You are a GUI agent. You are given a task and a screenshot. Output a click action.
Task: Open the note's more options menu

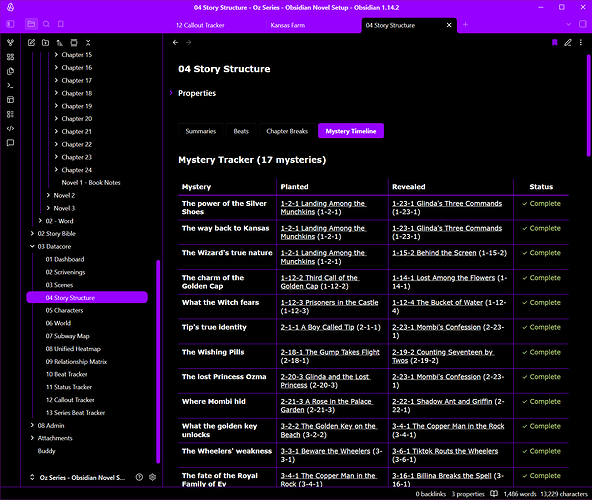click(x=581, y=42)
